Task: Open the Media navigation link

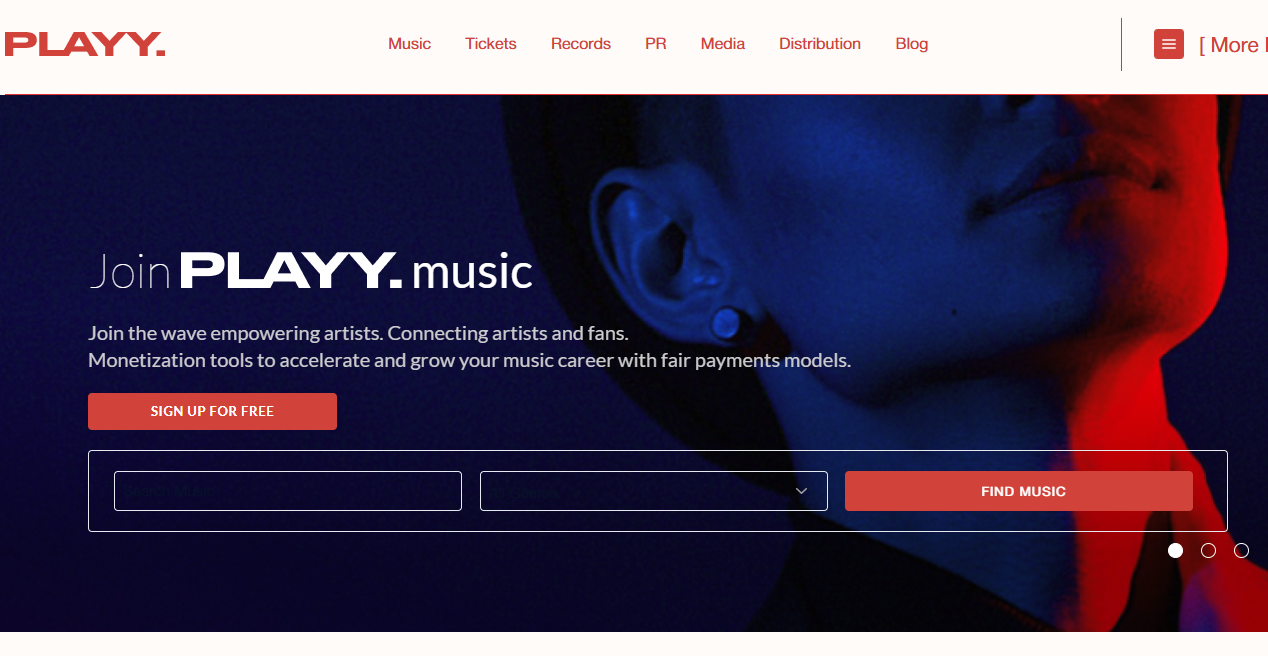Action: 723,44
